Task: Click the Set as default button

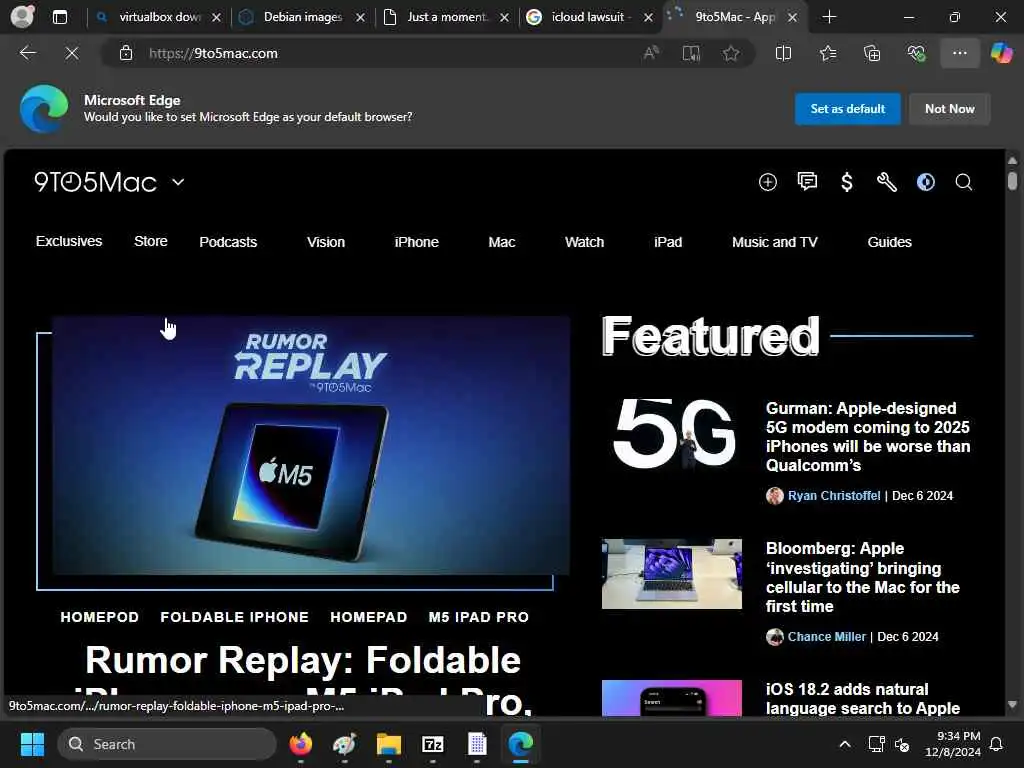Action: 848,108
